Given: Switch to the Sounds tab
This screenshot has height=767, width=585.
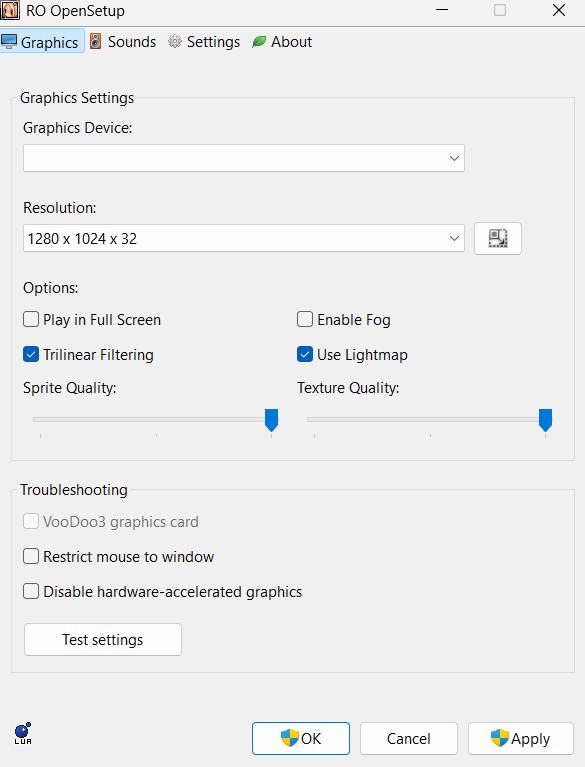Looking at the screenshot, I should click(123, 42).
